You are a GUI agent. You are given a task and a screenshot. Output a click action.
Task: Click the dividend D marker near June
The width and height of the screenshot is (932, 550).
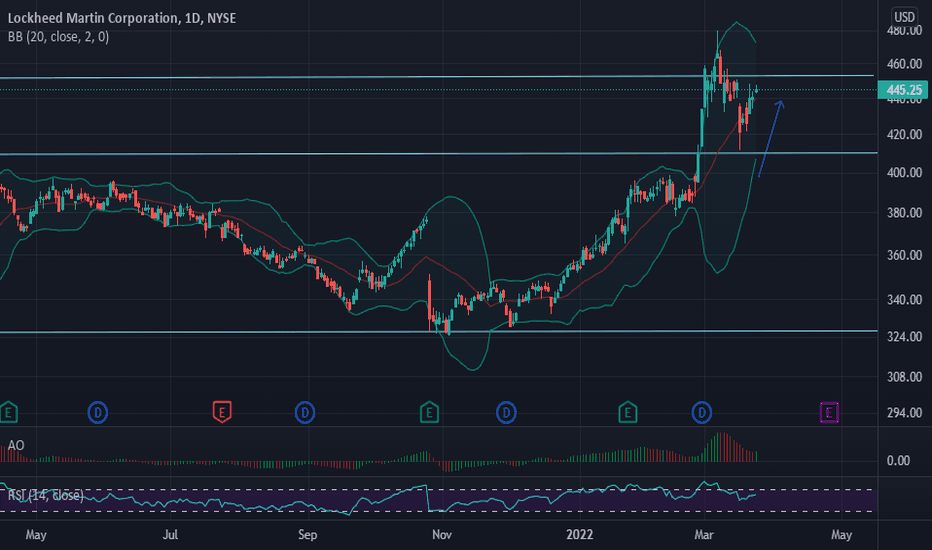click(98, 412)
